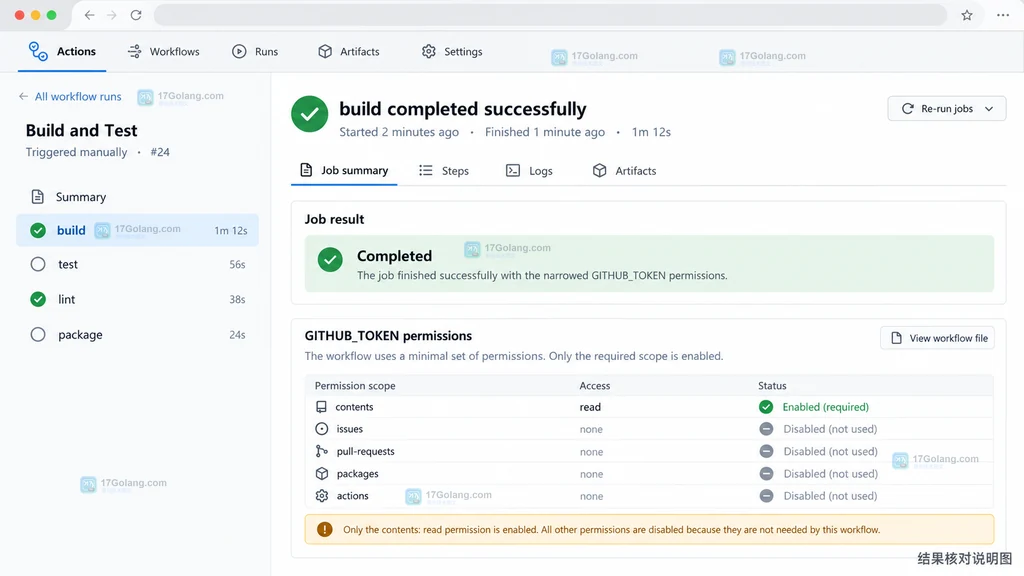This screenshot has height=576, width=1024.
Task: Click the issues scope icon
Action: coord(321,429)
